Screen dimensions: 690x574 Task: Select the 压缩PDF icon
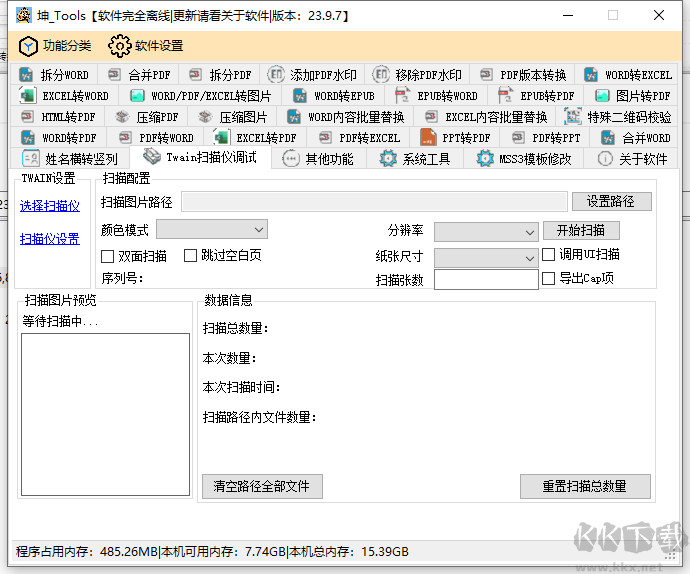tap(122, 117)
